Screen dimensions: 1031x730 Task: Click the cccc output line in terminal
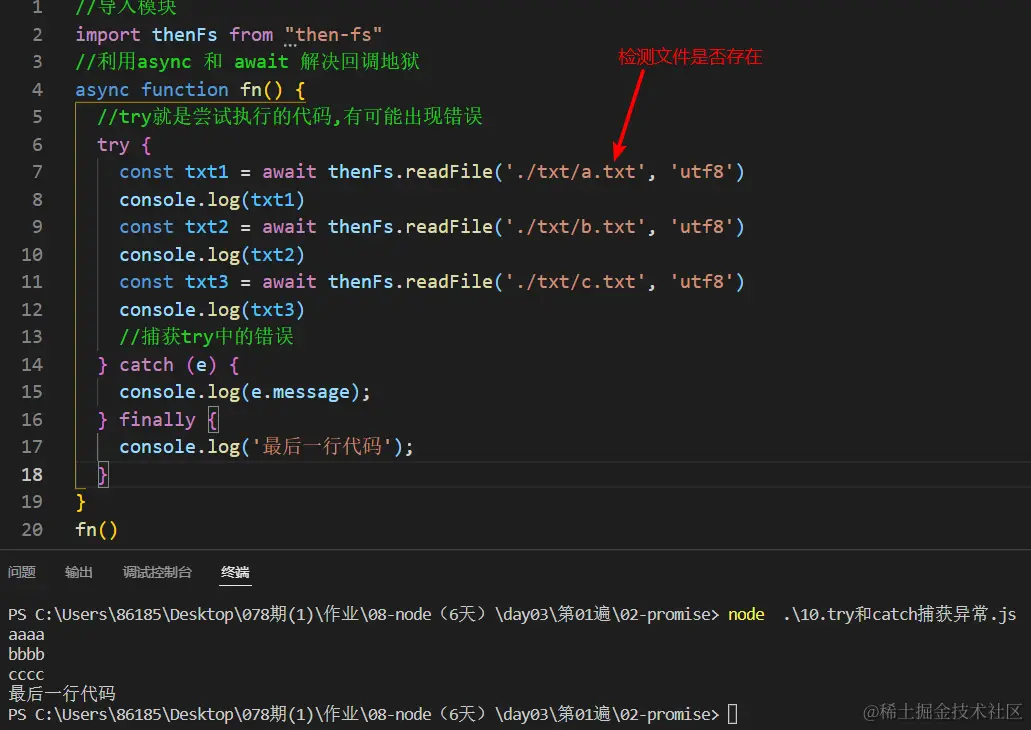point(26,675)
